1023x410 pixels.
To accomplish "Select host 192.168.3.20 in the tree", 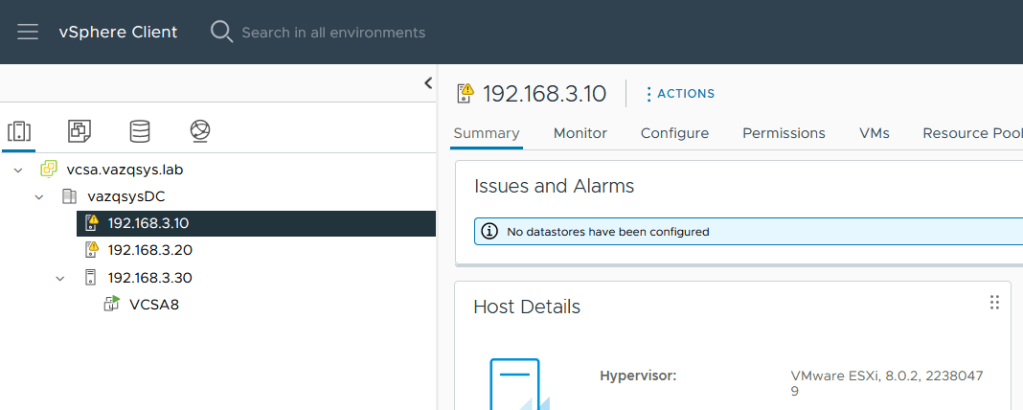I will 150,250.
